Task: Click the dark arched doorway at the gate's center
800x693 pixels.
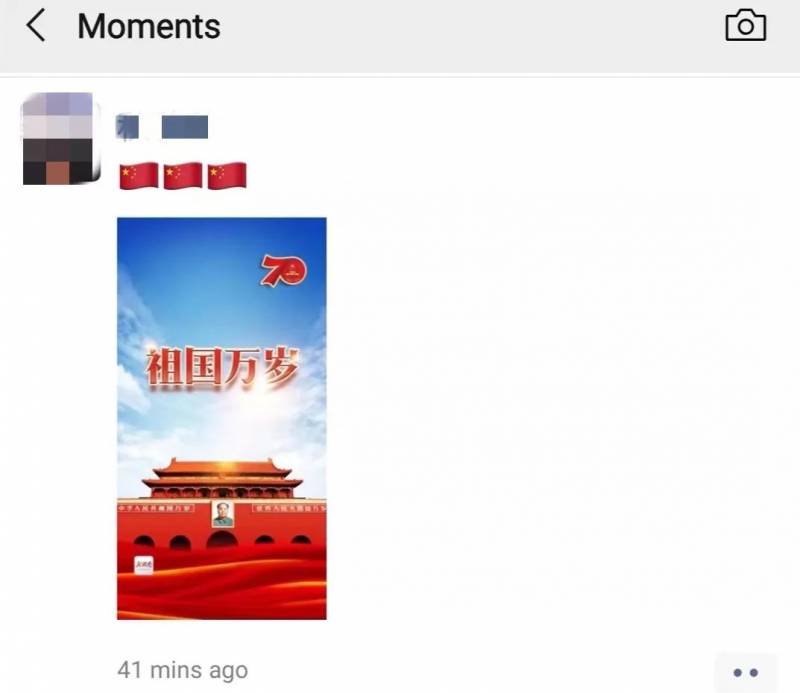Action: (x=221, y=539)
